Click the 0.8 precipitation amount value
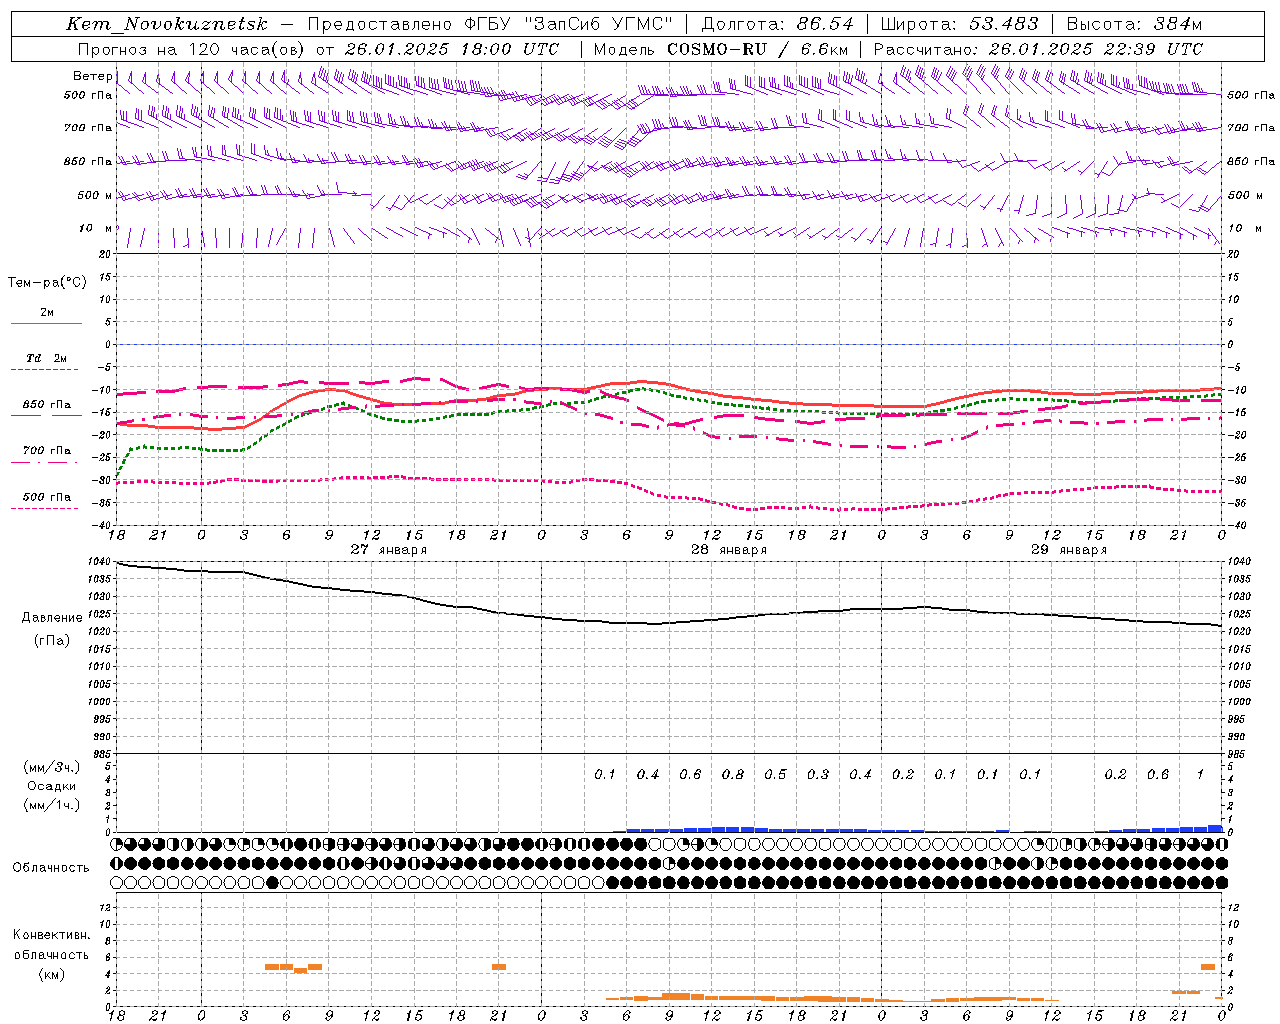Screen dimensions: 1280x1024 click(733, 774)
